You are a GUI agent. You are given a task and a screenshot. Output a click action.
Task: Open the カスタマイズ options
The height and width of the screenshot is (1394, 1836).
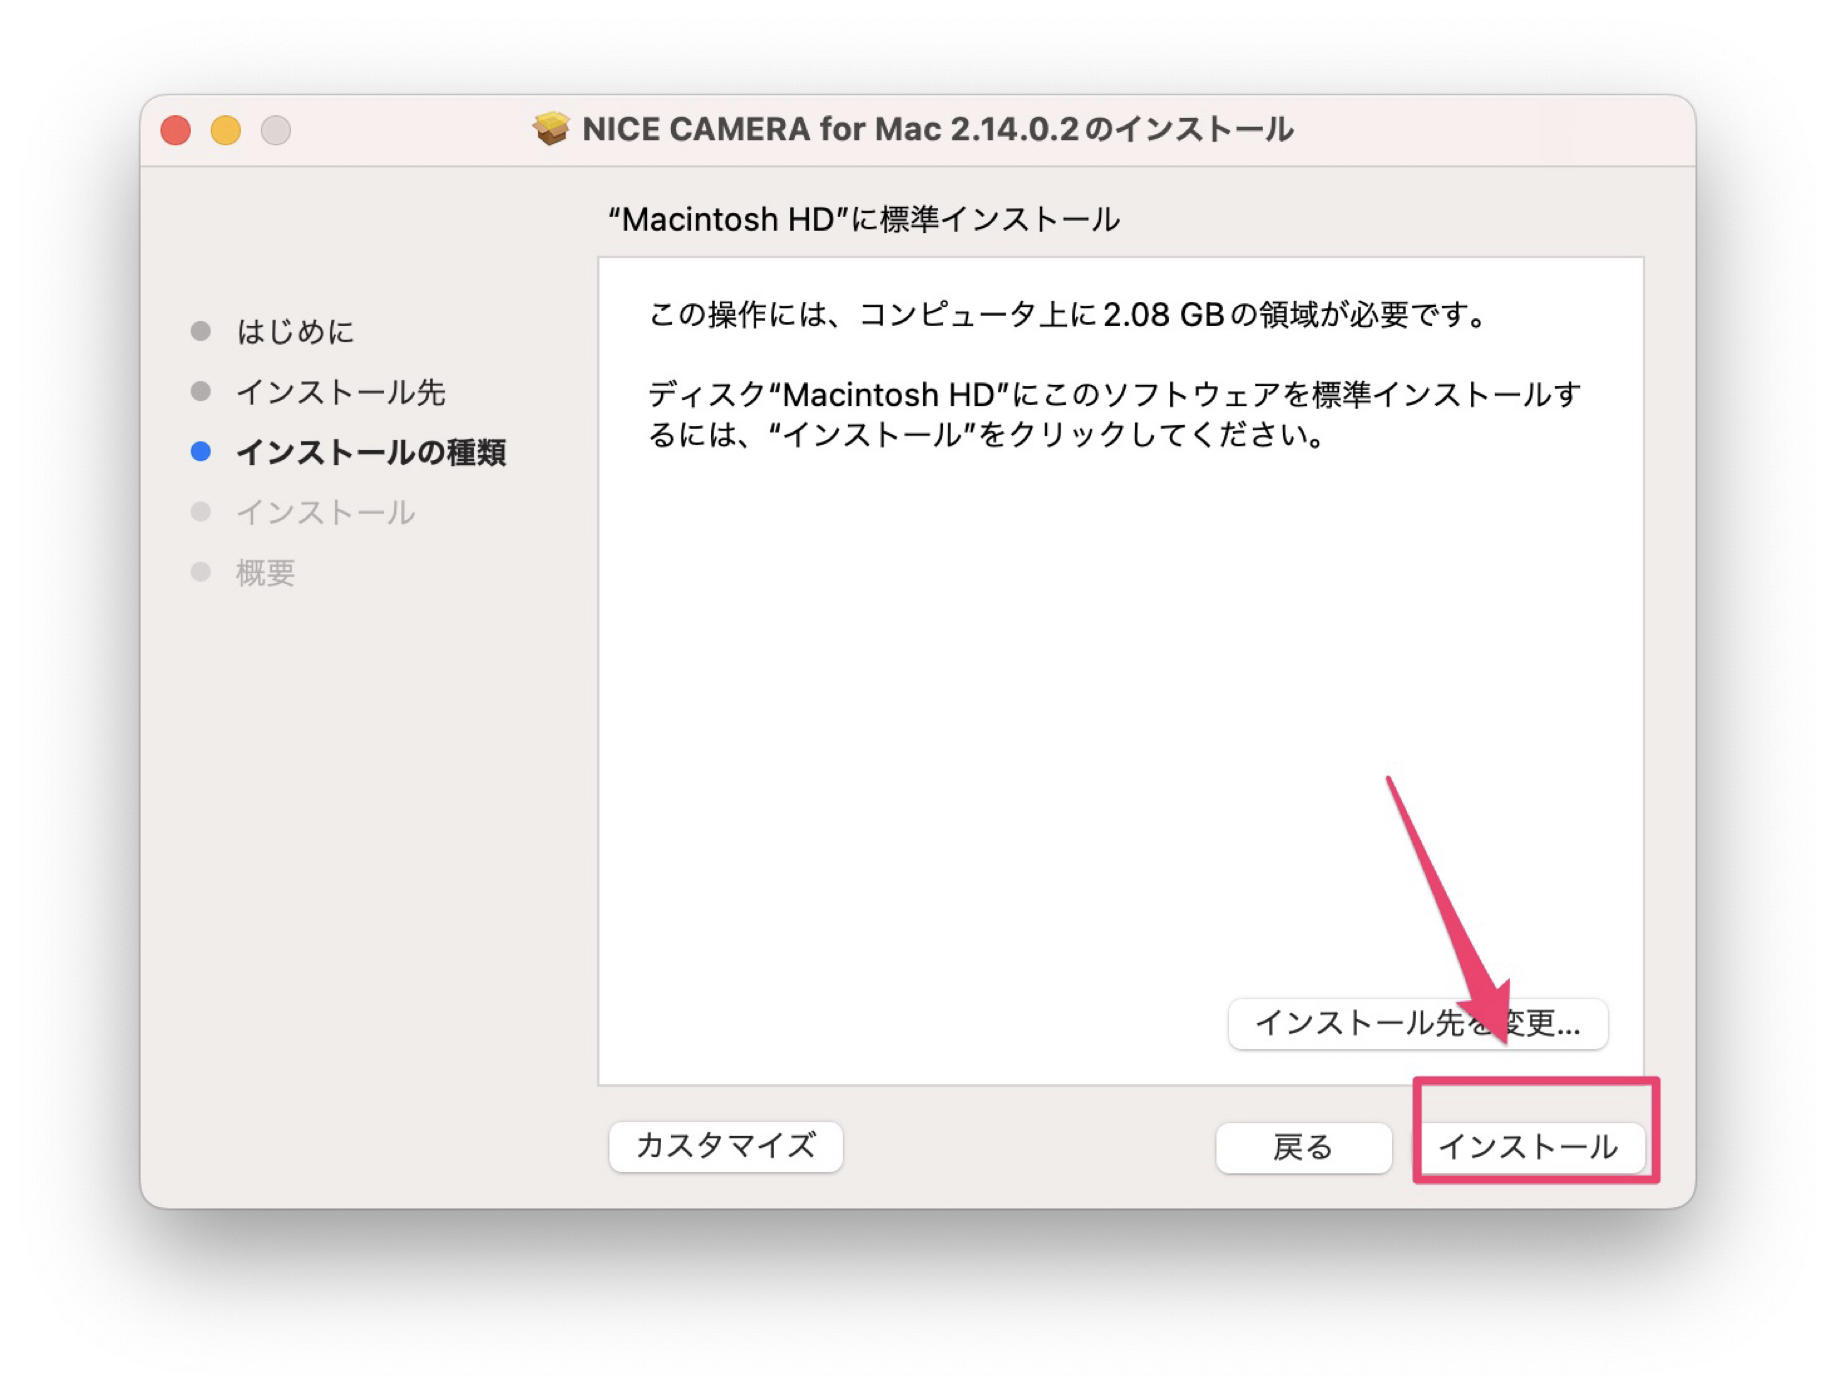725,1145
